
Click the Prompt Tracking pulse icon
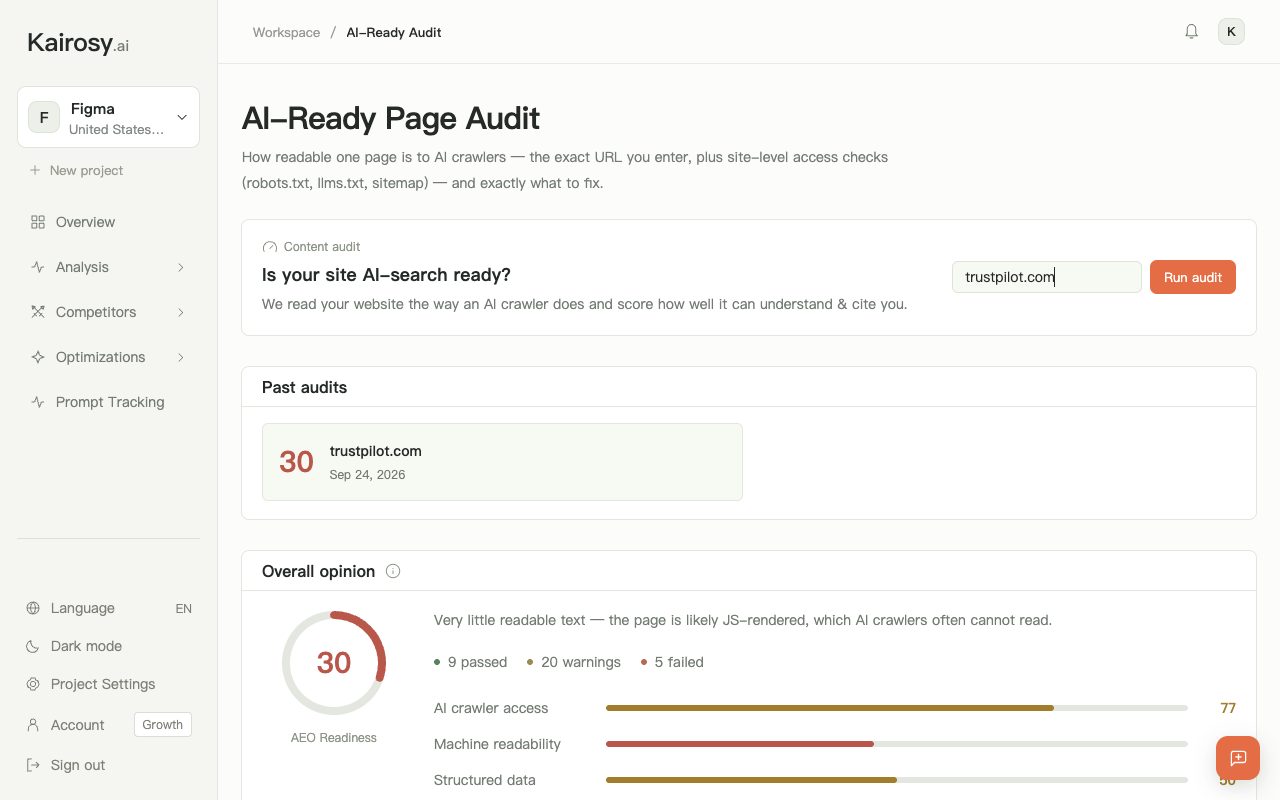click(38, 402)
